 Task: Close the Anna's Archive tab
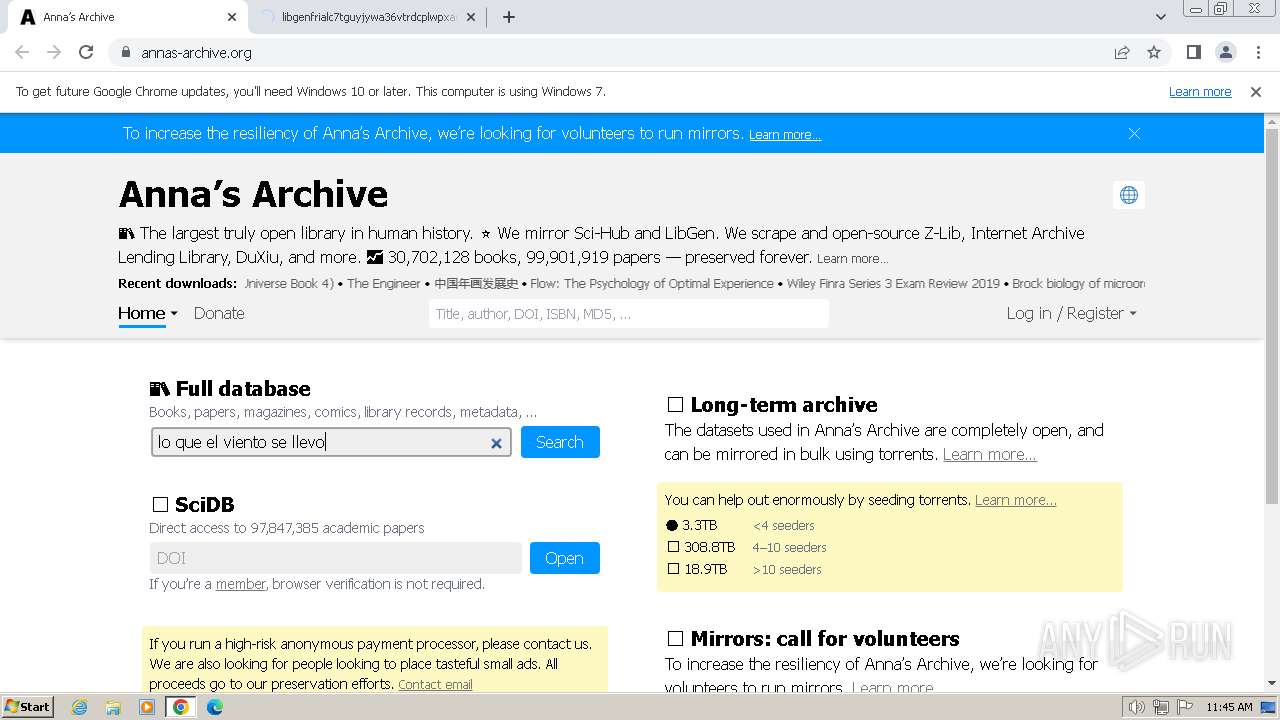click(232, 17)
